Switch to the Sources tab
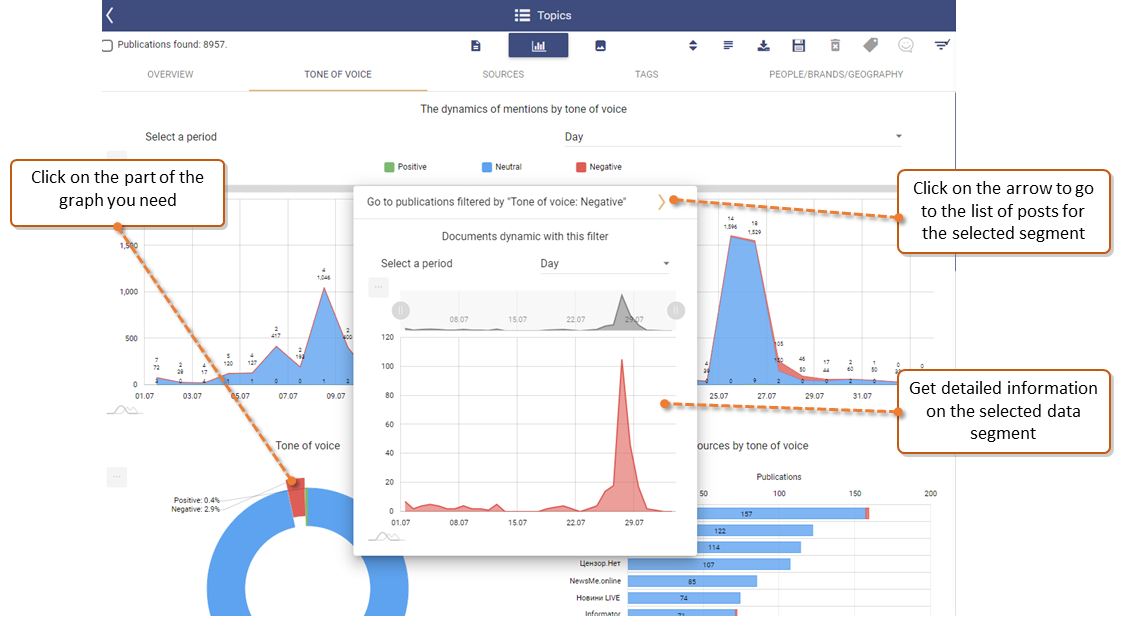This screenshot has height=631, width=1125. (x=503, y=74)
